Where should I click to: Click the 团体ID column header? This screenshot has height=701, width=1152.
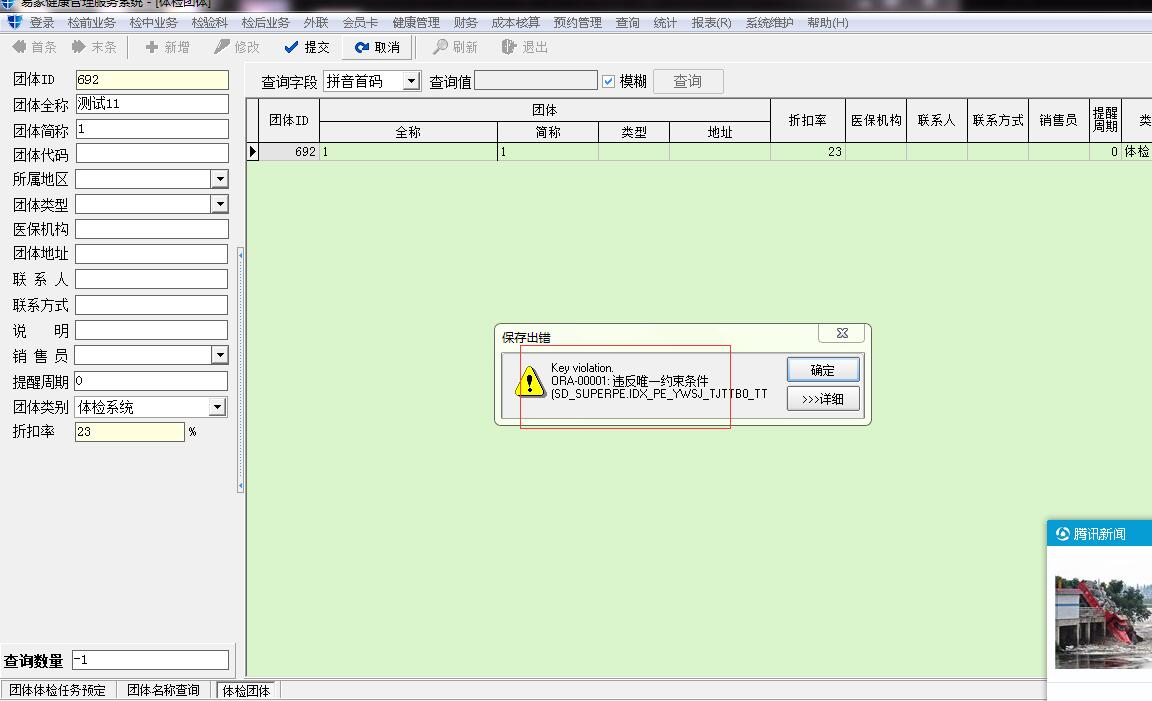point(289,120)
